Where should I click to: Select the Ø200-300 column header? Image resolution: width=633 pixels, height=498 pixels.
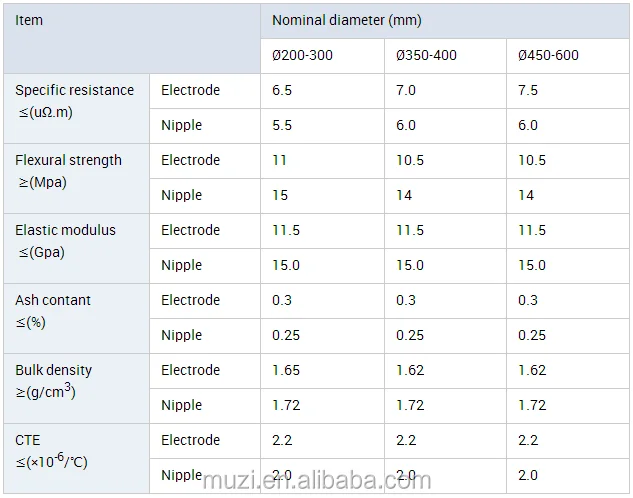302,55
